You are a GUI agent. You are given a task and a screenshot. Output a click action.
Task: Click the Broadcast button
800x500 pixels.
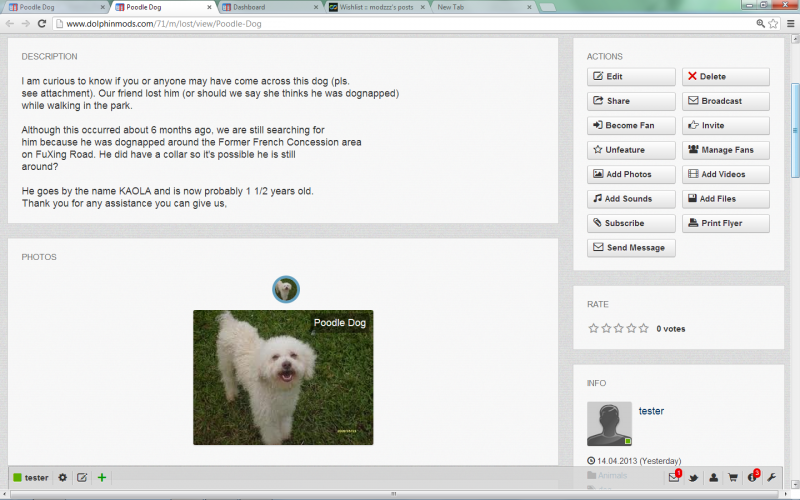click(x=726, y=101)
